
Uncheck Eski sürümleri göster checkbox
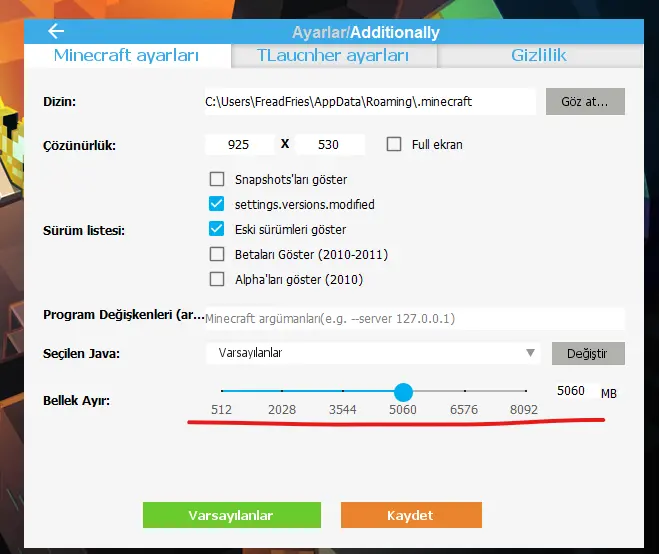217,229
